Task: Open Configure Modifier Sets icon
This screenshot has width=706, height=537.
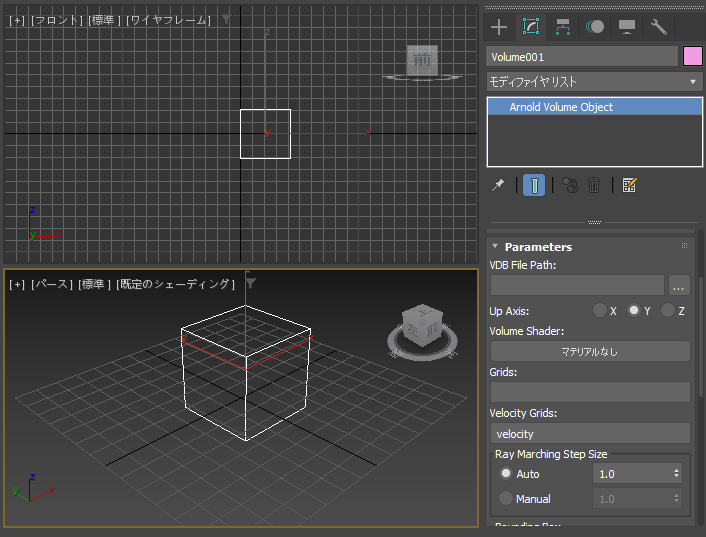Action: tap(629, 185)
